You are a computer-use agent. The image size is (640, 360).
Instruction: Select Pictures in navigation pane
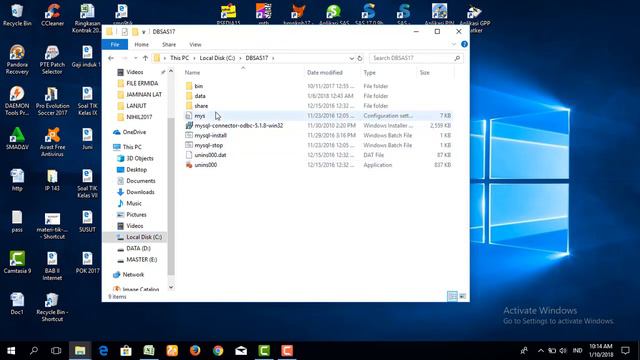(131, 214)
